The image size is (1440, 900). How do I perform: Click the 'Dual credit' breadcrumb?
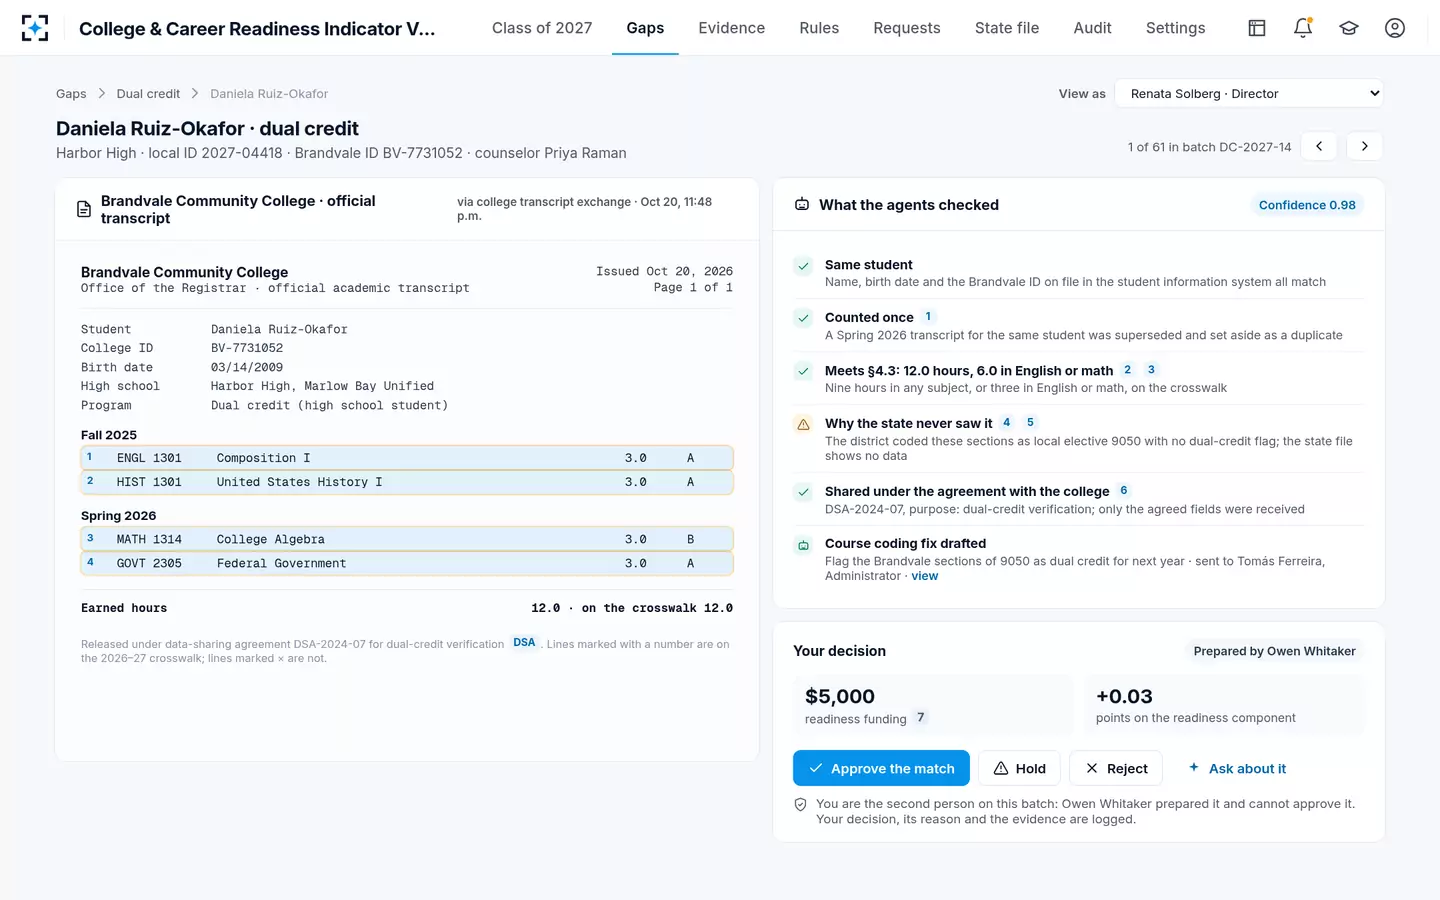click(x=148, y=94)
